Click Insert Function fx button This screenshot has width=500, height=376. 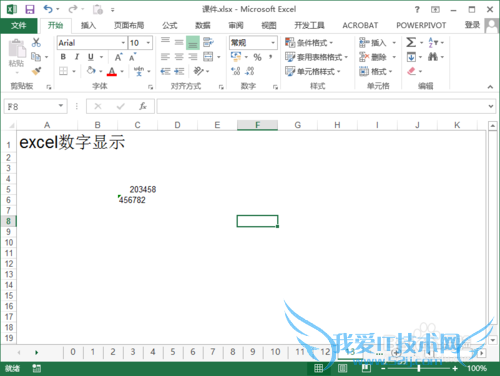point(143,106)
